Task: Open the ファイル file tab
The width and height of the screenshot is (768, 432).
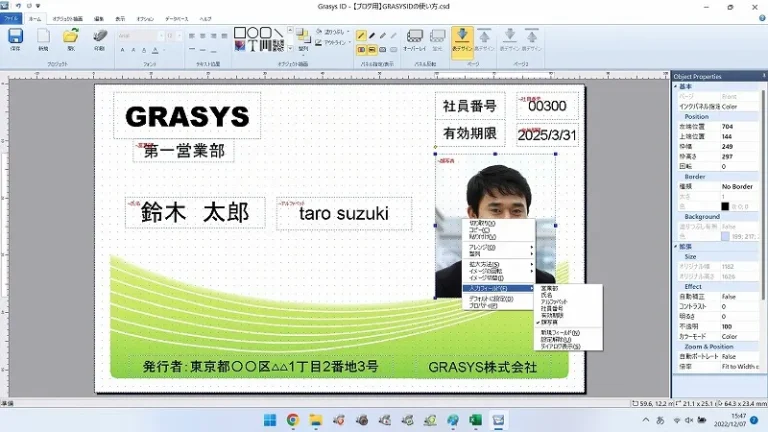Action: point(11,19)
